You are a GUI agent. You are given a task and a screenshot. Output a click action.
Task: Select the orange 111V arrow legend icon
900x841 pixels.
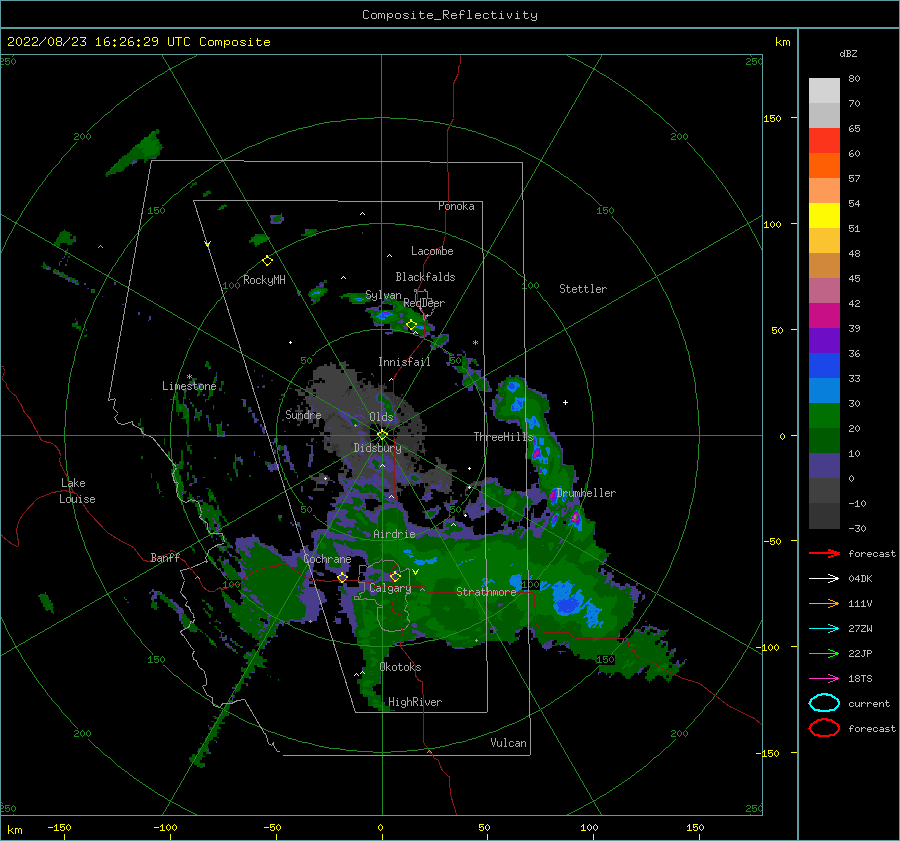(x=824, y=603)
